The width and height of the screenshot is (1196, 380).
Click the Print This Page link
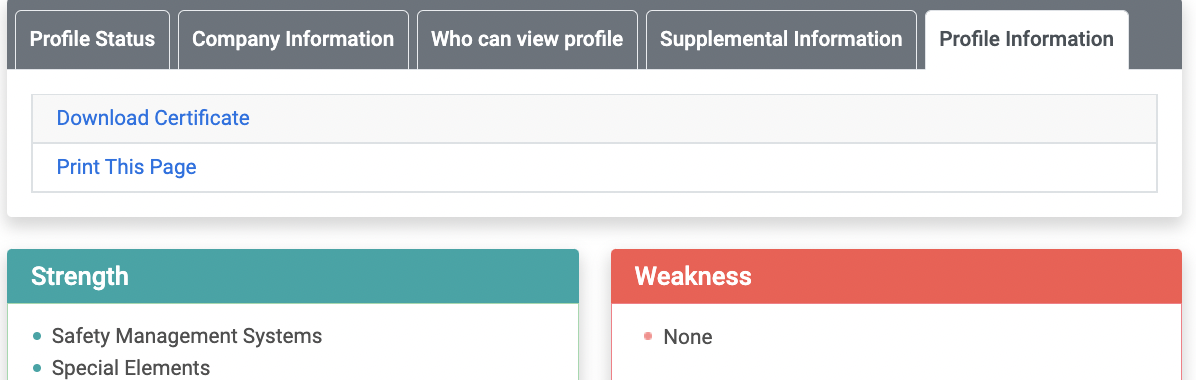tap(127, 167)
